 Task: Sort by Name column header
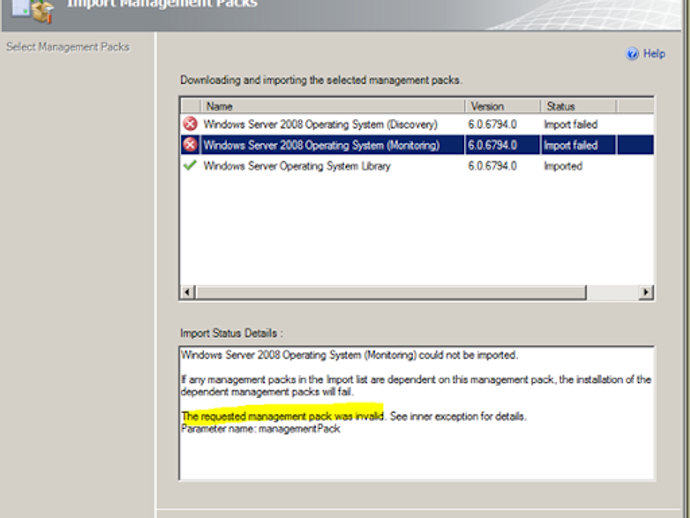point(333,106)
